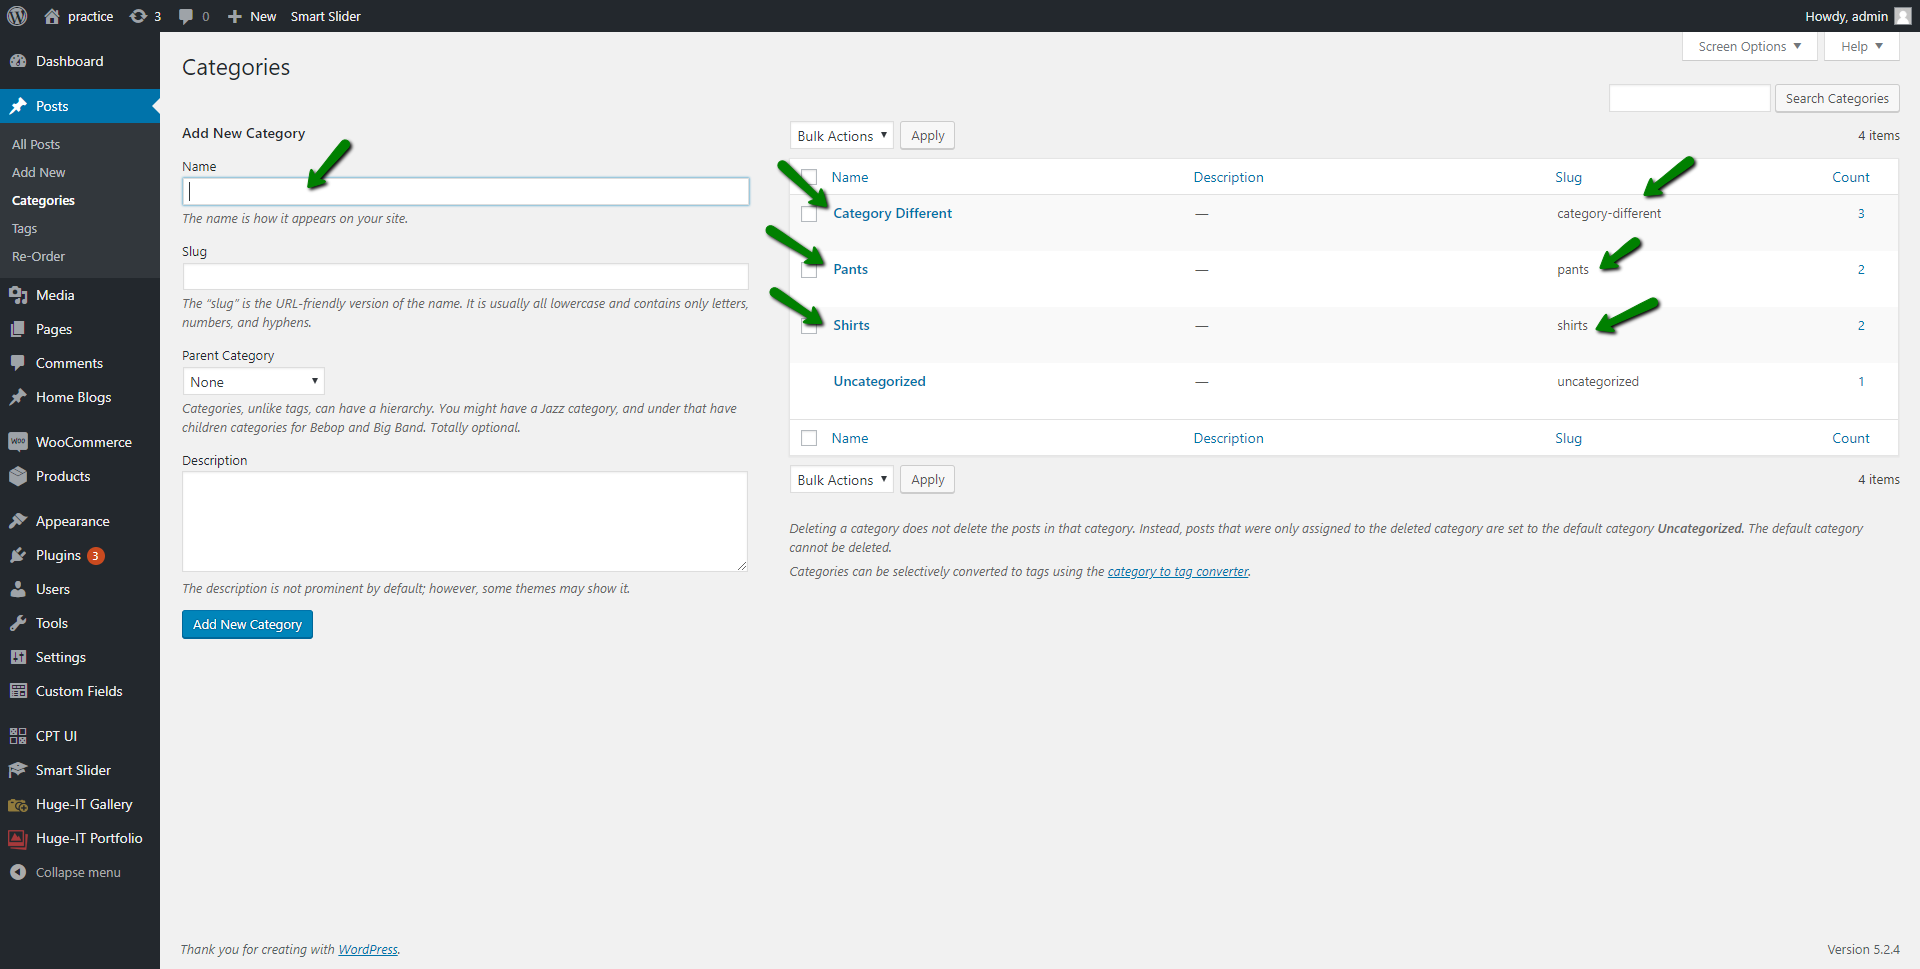Open the updates icon in admin bar

click(x=139, y=16)
